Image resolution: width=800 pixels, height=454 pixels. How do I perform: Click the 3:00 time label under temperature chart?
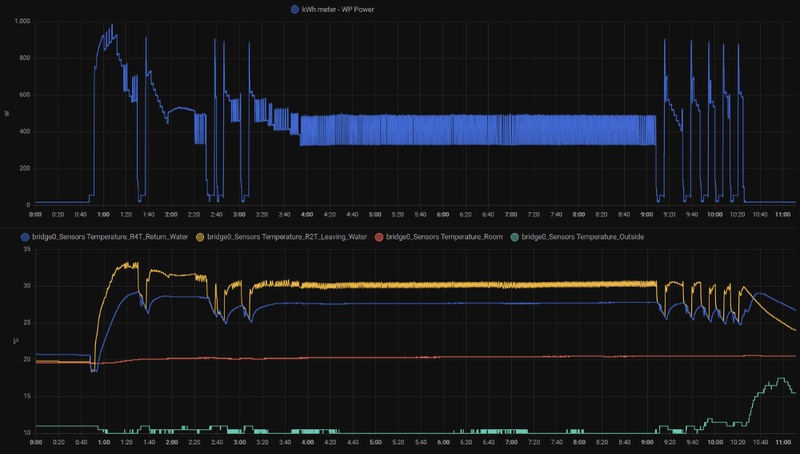click(x=239, y=442)
